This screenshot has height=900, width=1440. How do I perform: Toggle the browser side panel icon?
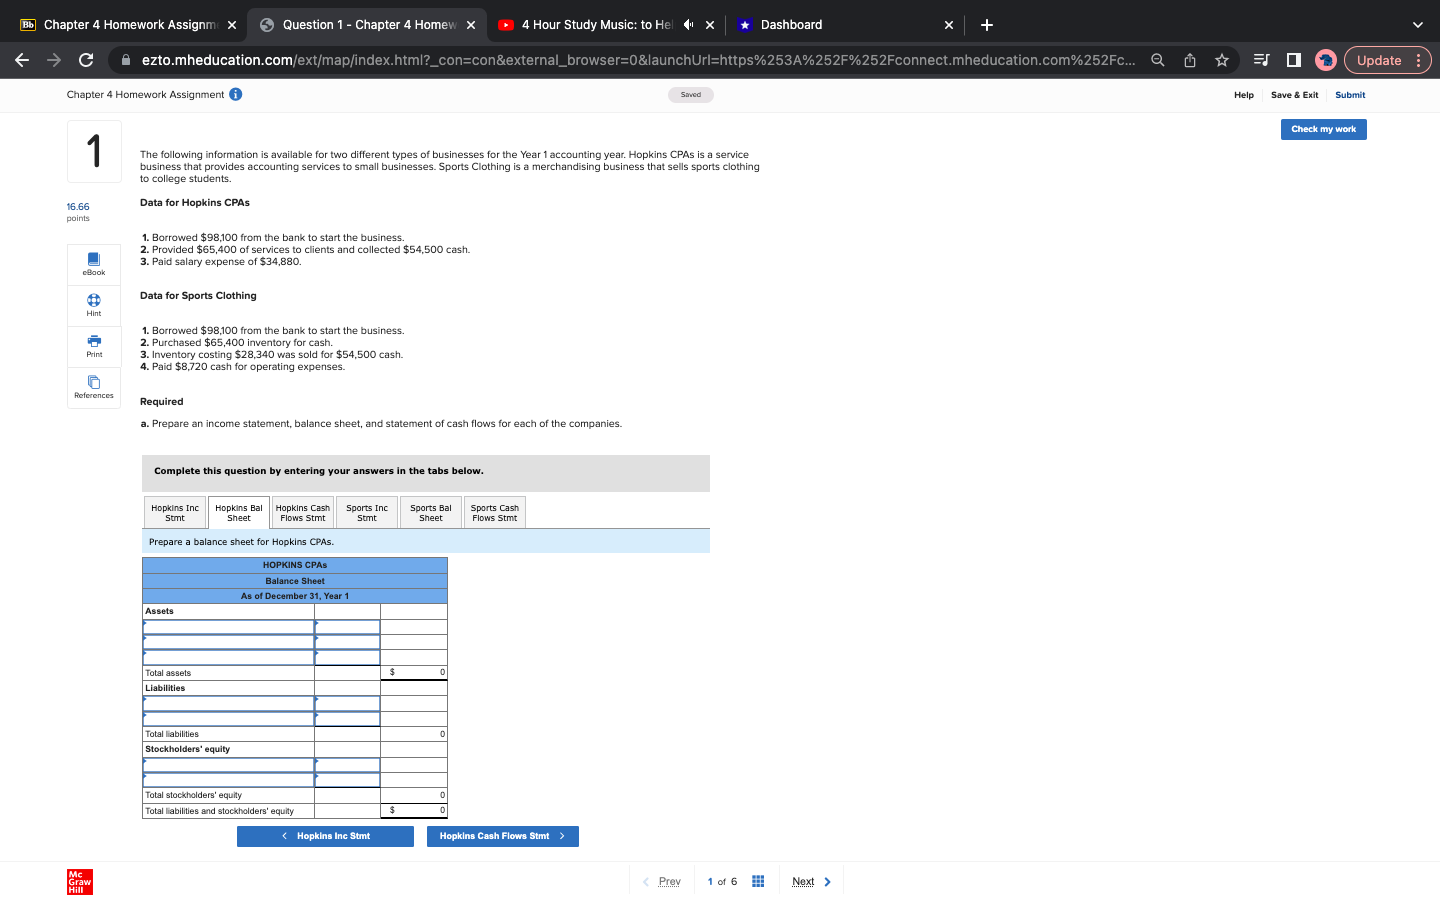(x=1294, y=60)
